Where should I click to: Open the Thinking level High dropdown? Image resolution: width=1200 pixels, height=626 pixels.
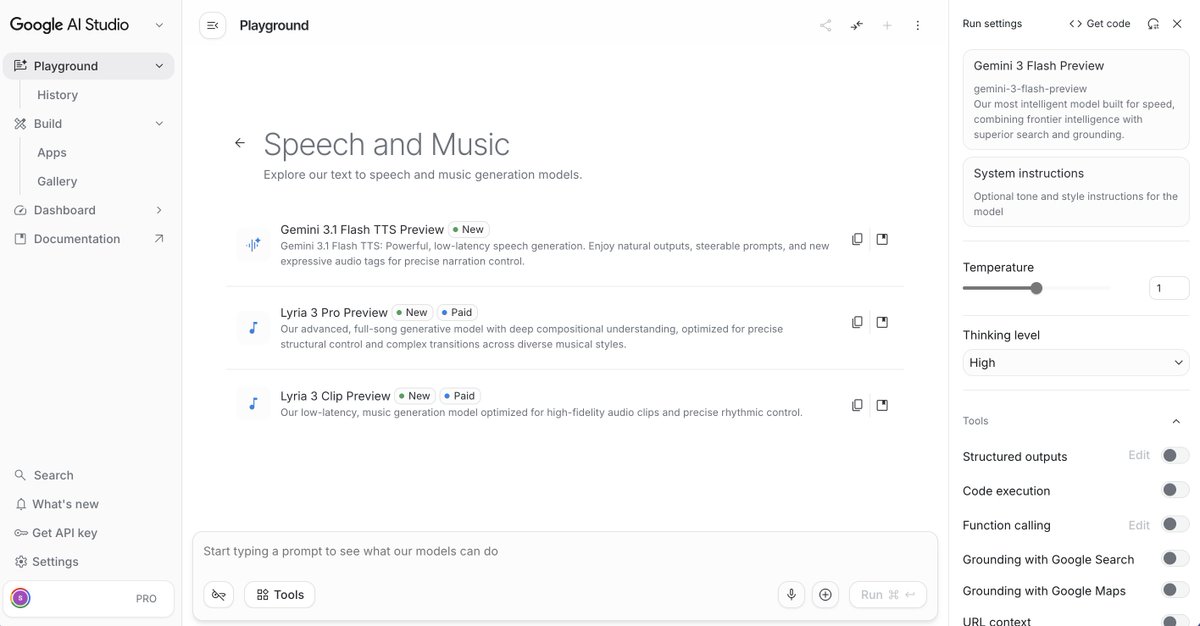[1076, 363]
